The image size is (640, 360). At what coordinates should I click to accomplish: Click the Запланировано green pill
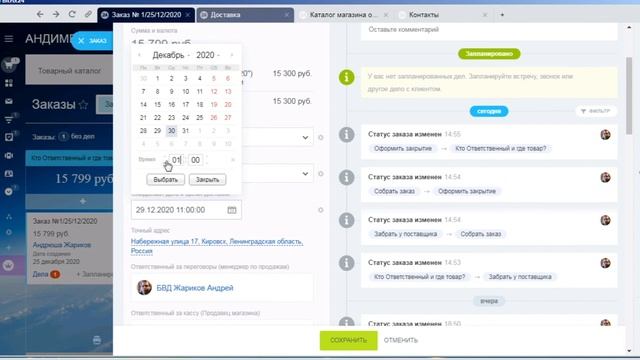489,54
